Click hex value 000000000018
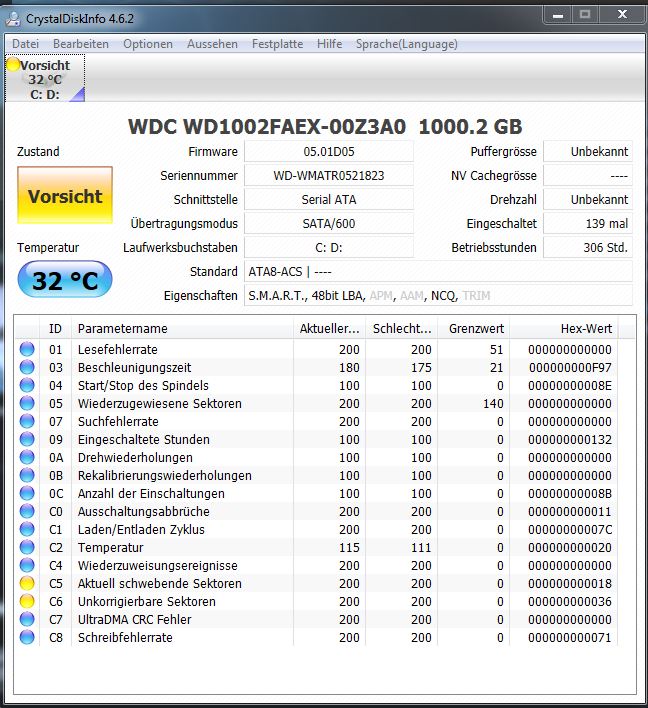 570,583
